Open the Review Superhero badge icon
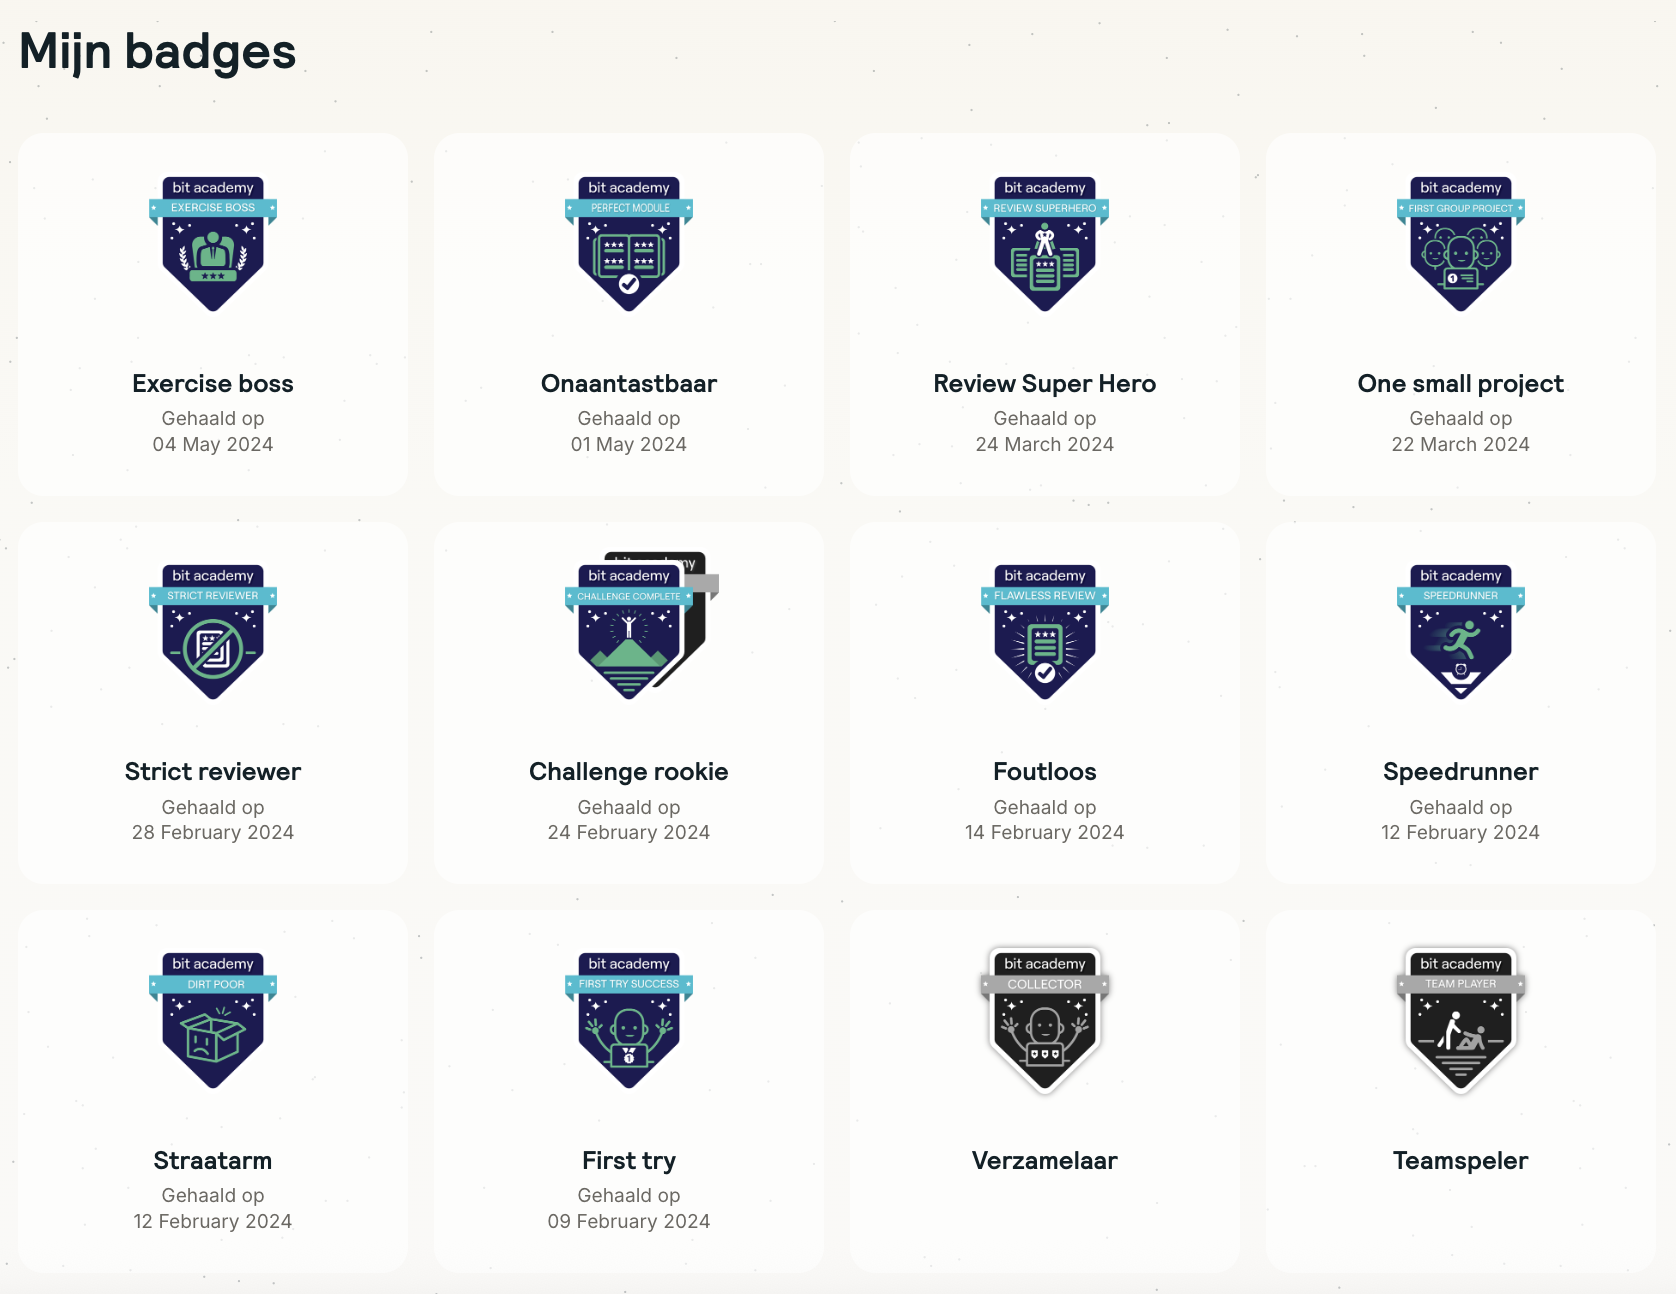Image resolution: width=1676 pixels, height=1294 pixels. coord(1045,244)
